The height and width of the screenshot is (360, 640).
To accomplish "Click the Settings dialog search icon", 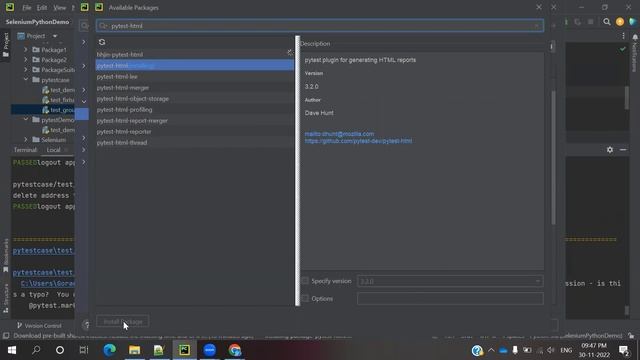I will (x=84, y=26).
